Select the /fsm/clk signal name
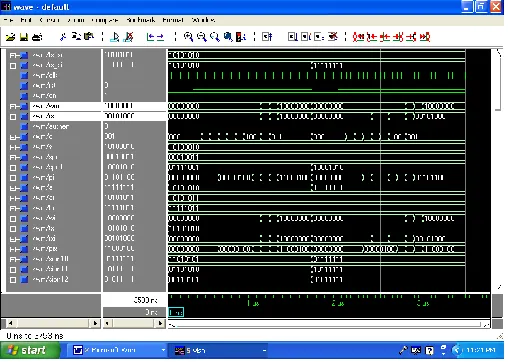 pyautogui.click(x=45, y=76)
